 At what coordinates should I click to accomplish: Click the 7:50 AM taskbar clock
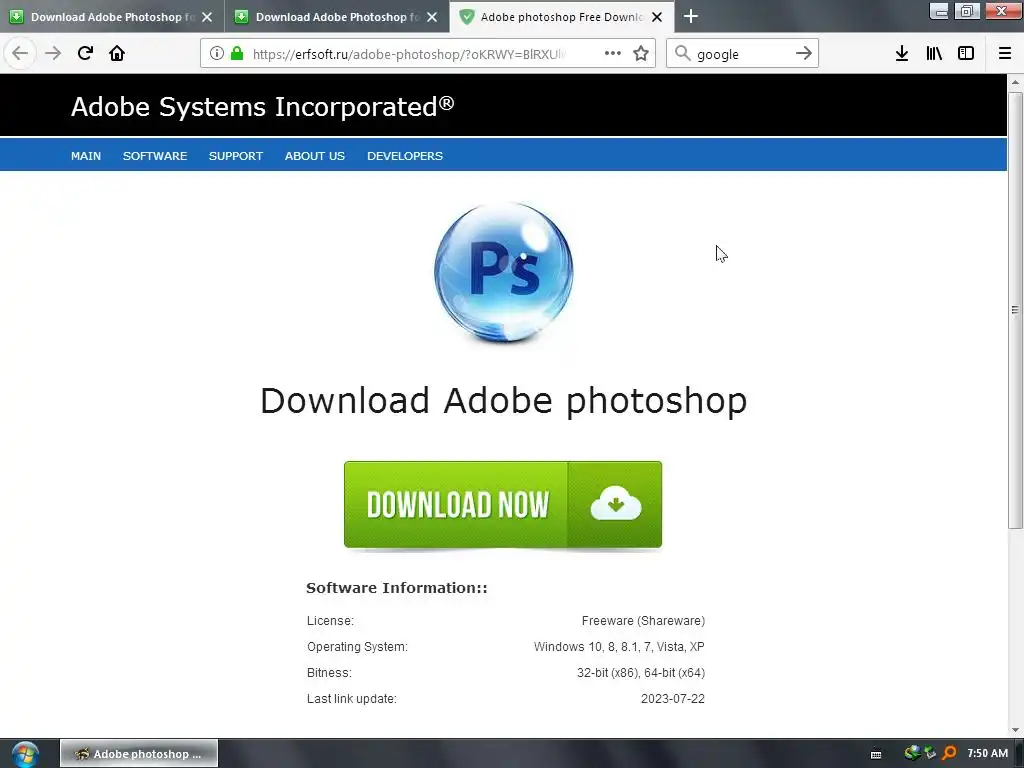(x=987, y=753)
